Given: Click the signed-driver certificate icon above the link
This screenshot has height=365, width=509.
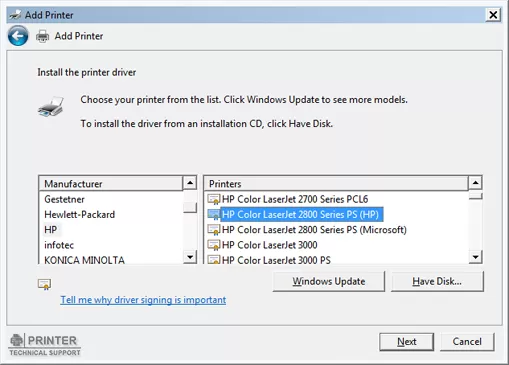Looking at the screenshot, I should click(44, 284).
